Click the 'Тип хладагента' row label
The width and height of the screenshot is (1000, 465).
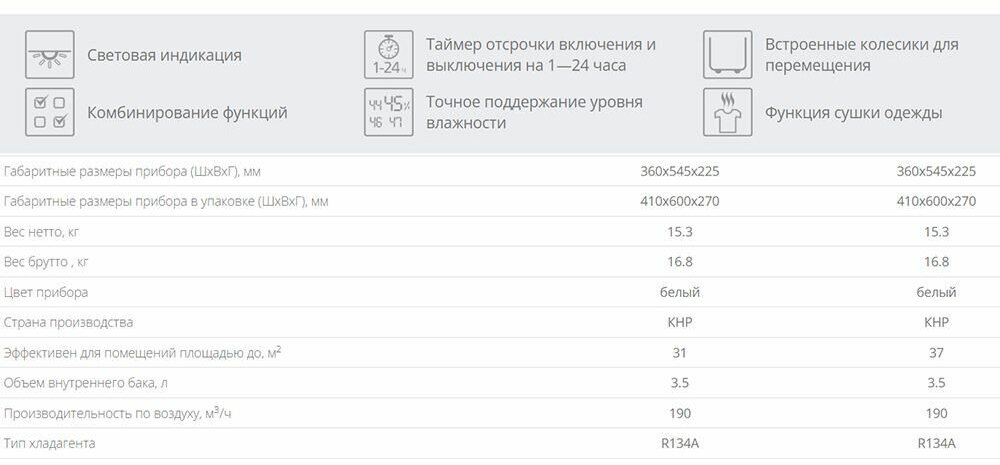click(50, 443)
